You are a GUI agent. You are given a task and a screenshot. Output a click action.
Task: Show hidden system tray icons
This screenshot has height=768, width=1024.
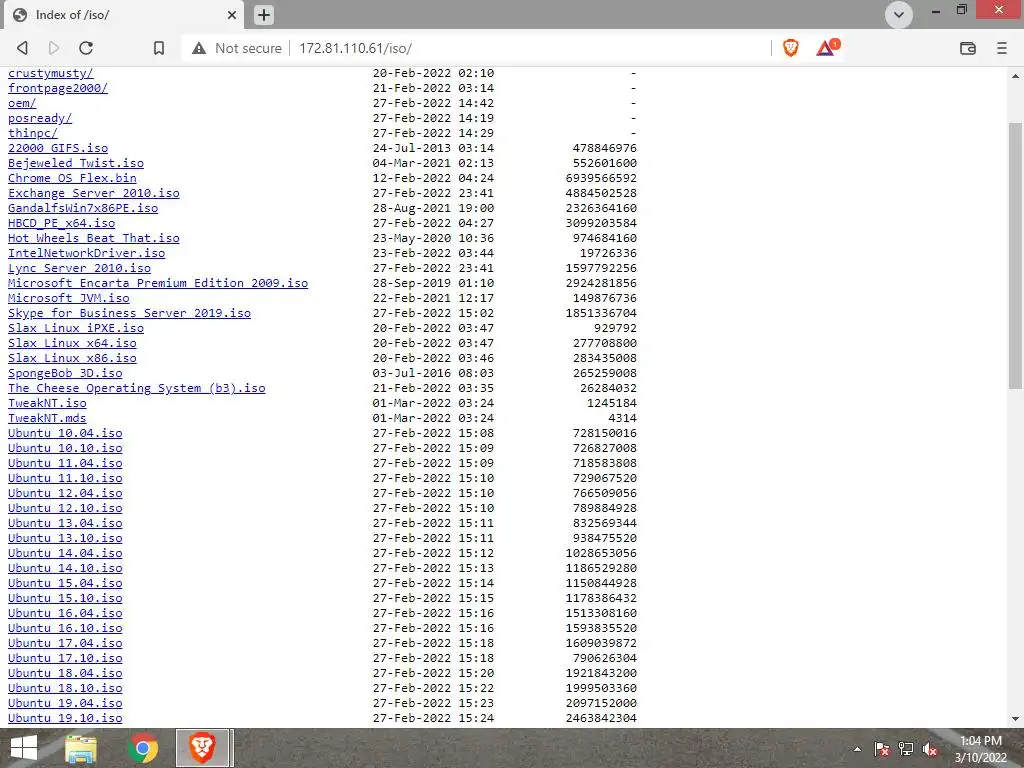point(857,750)
